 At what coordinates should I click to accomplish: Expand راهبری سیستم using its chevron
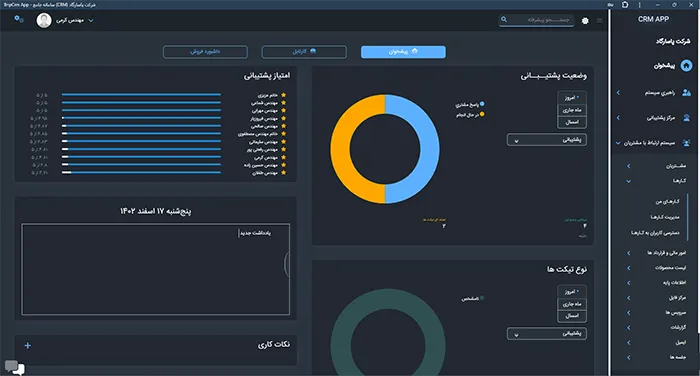coord(618,93)
